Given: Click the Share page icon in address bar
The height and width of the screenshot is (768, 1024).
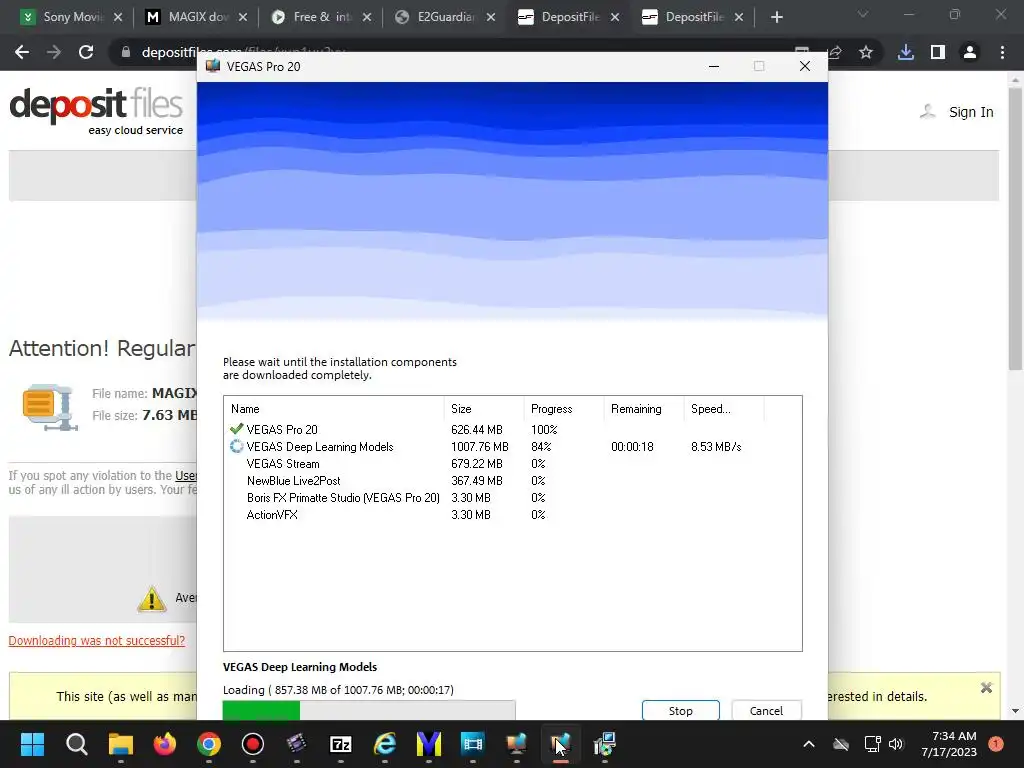Looking at the screenshot, I should point(835,52).
